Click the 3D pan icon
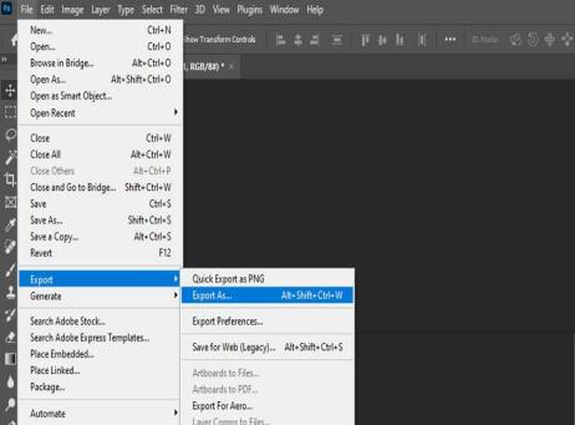 point(549,39)
